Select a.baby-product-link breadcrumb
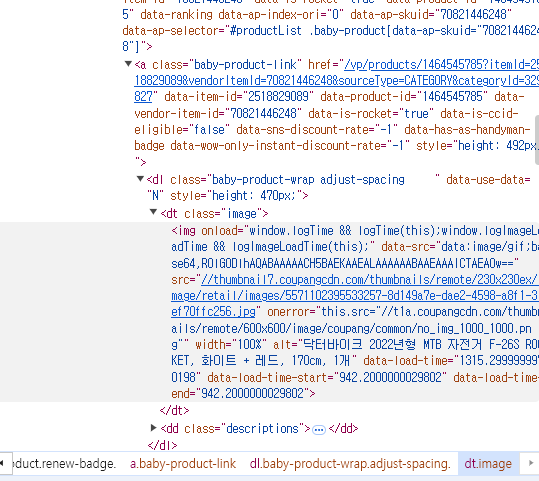This screenshot has height=481, width=539. pyautogui.click(x=183, y=464)
